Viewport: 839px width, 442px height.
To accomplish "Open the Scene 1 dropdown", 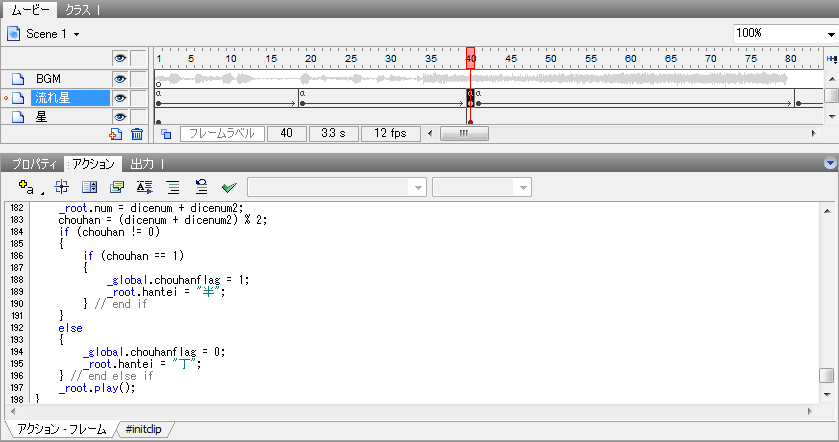I will click(44, 33).
